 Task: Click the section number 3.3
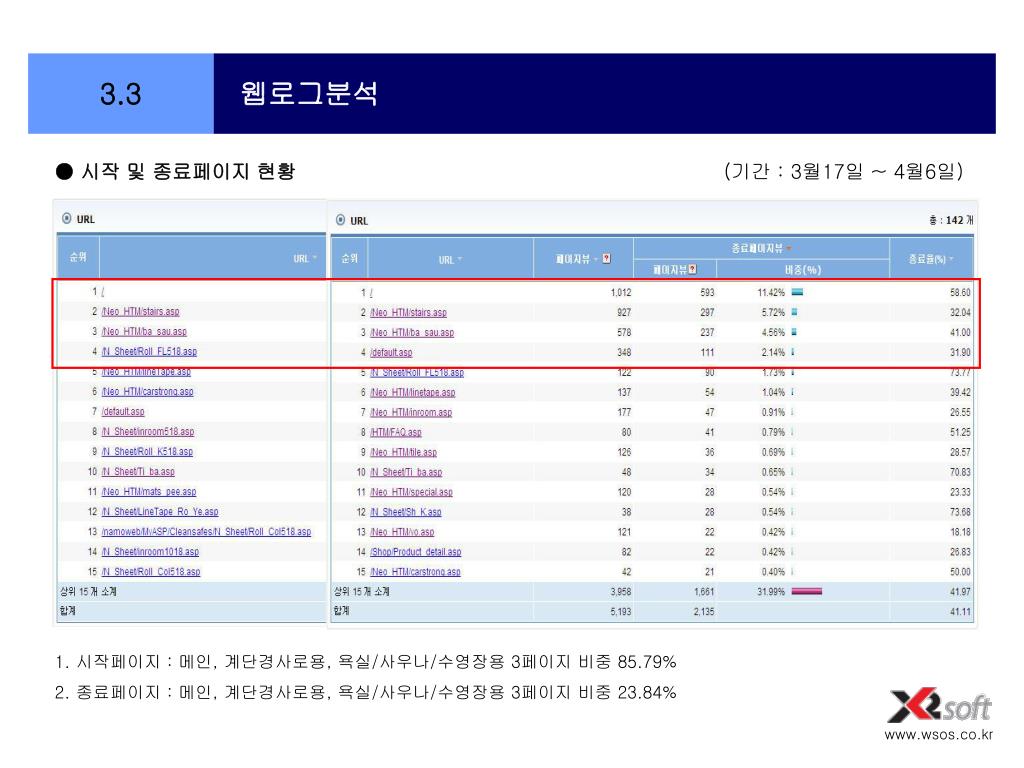click(121, 93)
